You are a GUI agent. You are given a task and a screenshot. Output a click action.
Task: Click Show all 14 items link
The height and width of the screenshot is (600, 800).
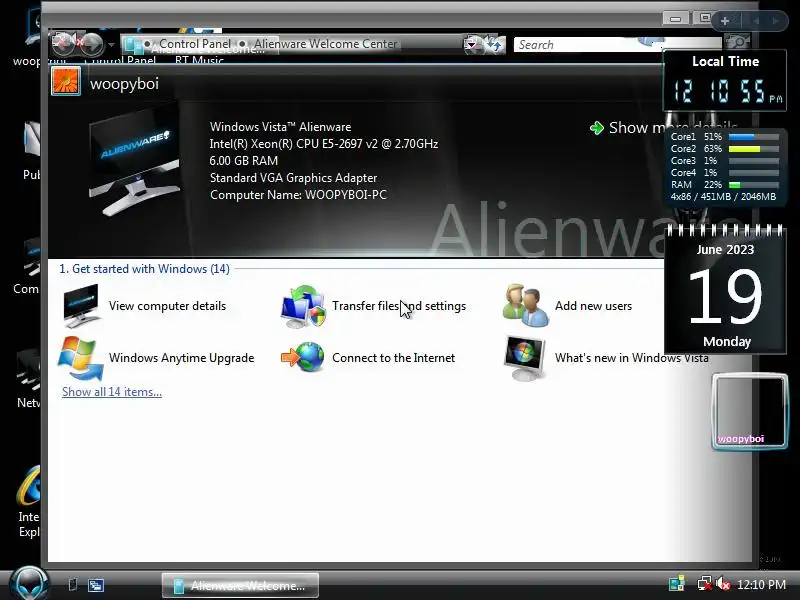click(112, 392)
